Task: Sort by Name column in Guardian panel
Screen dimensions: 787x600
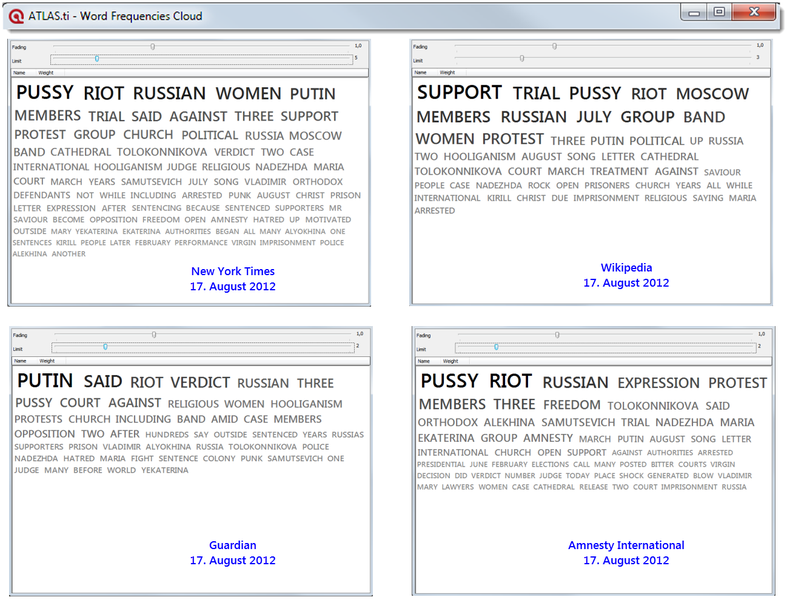Action: click(x=20, y=361)
